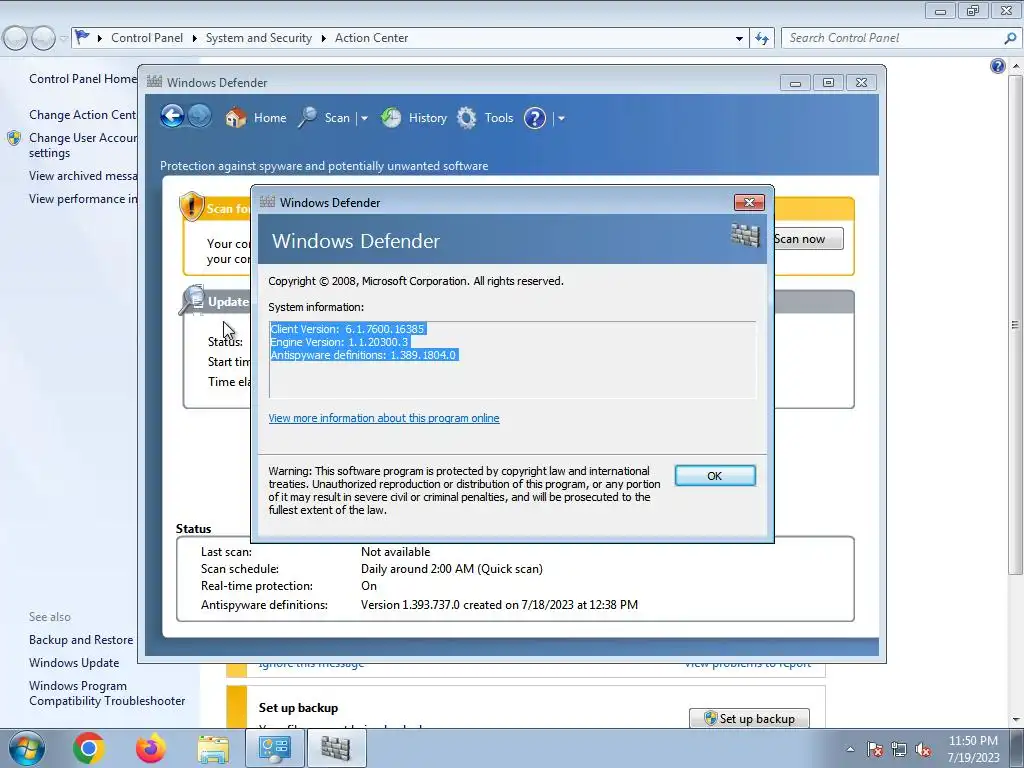The width and height of the screenshot is (1024, 768).
Task: Open View more information about this program online
Action: click(384, 418)
